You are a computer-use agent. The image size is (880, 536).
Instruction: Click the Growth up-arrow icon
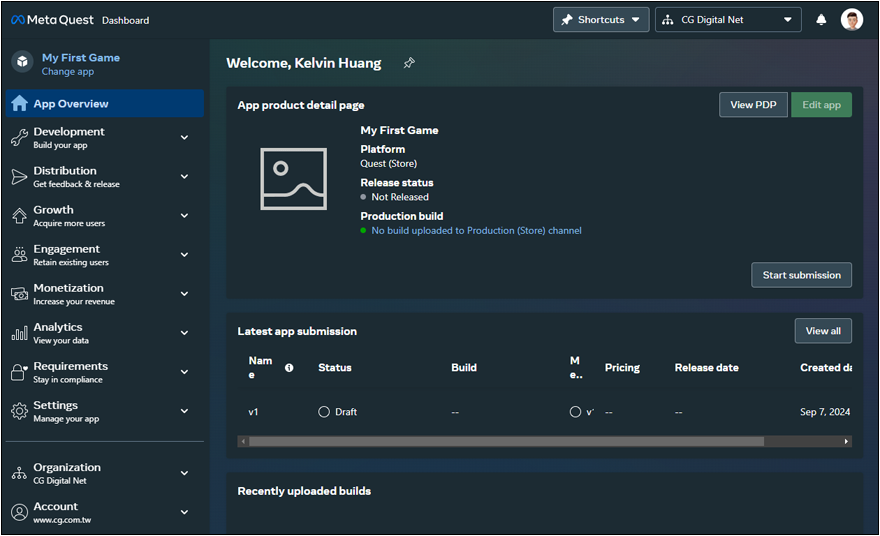point(20,216)
